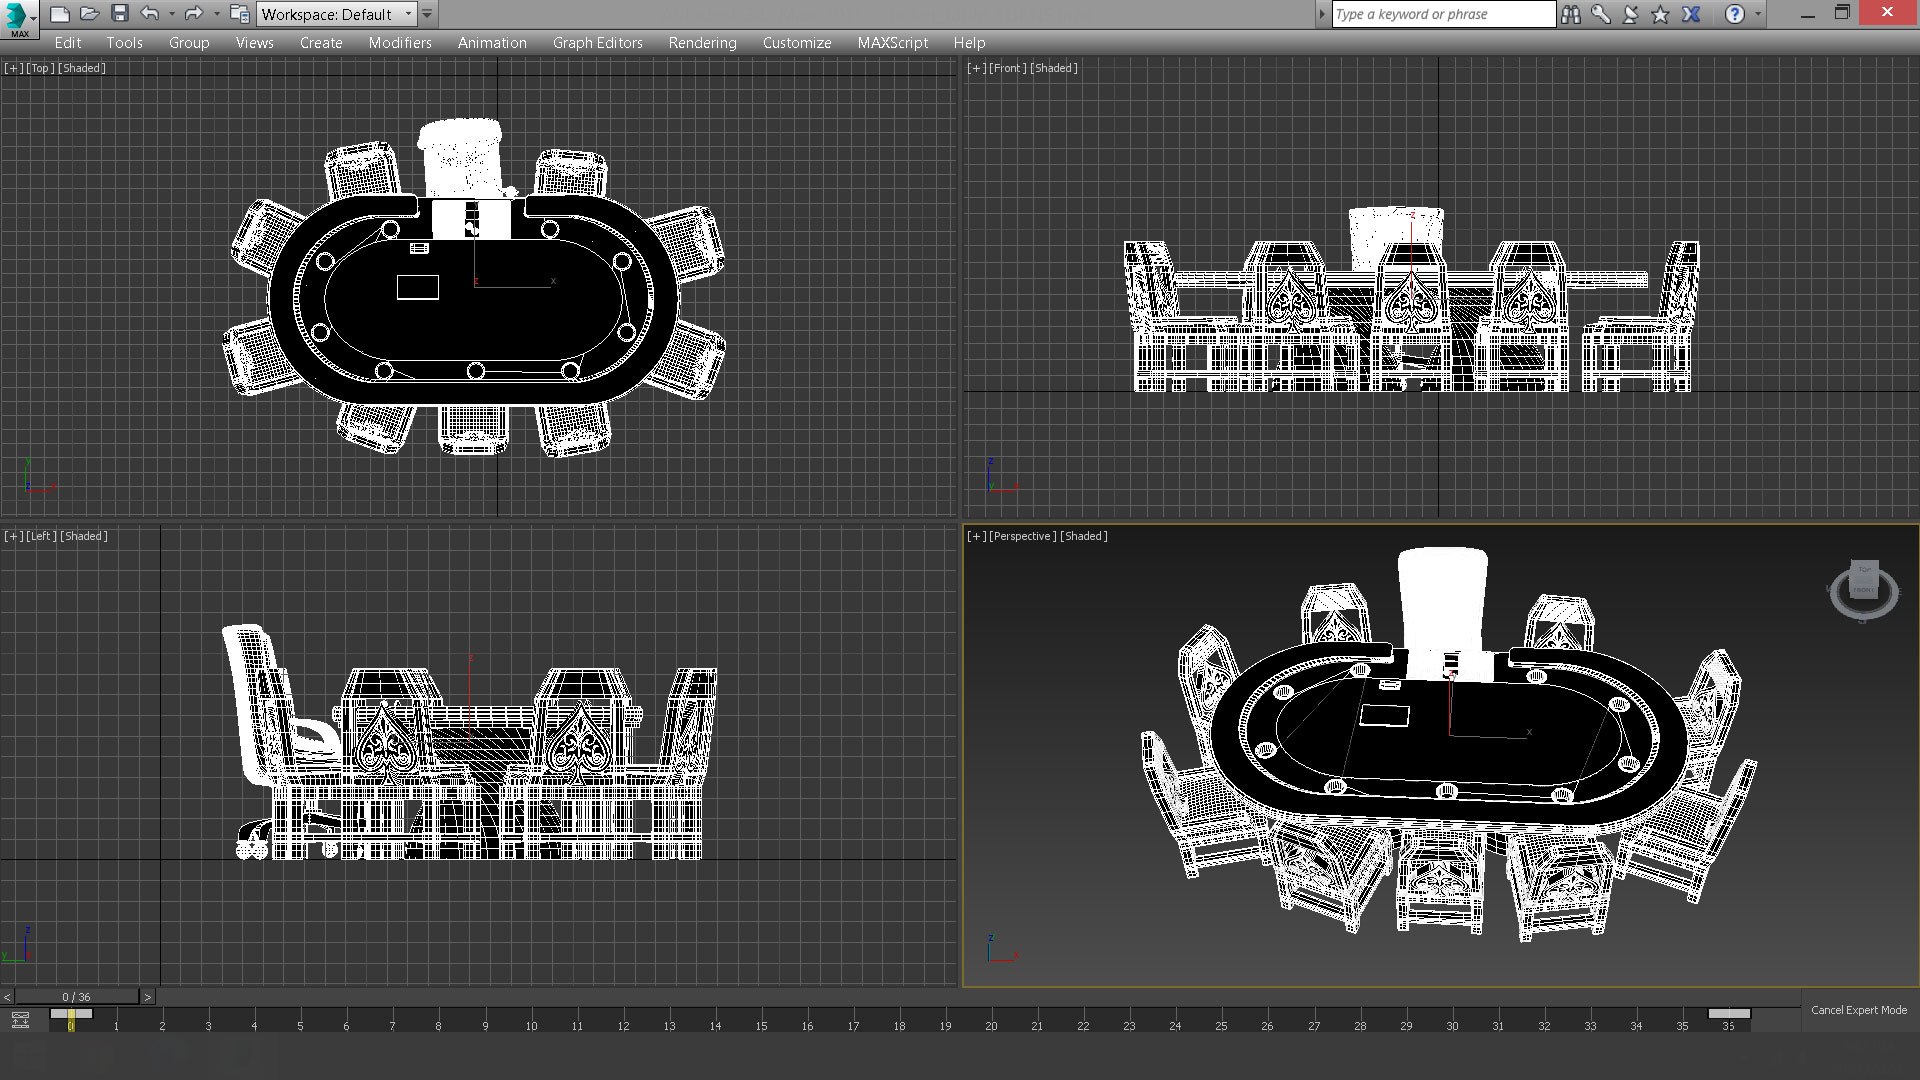Open the Modifiers menu
Screen dimensions: 1920x1080
[400, 43]
